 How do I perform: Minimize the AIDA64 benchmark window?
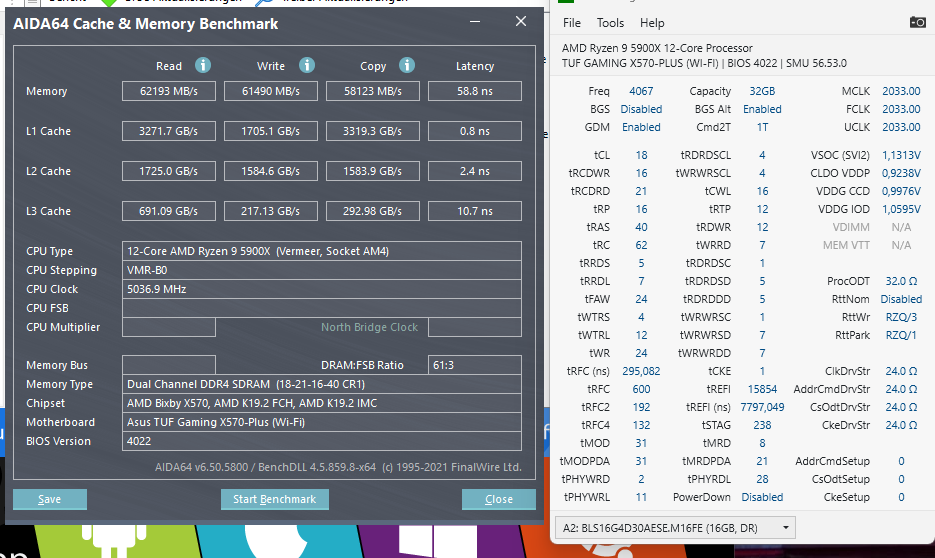475,21
